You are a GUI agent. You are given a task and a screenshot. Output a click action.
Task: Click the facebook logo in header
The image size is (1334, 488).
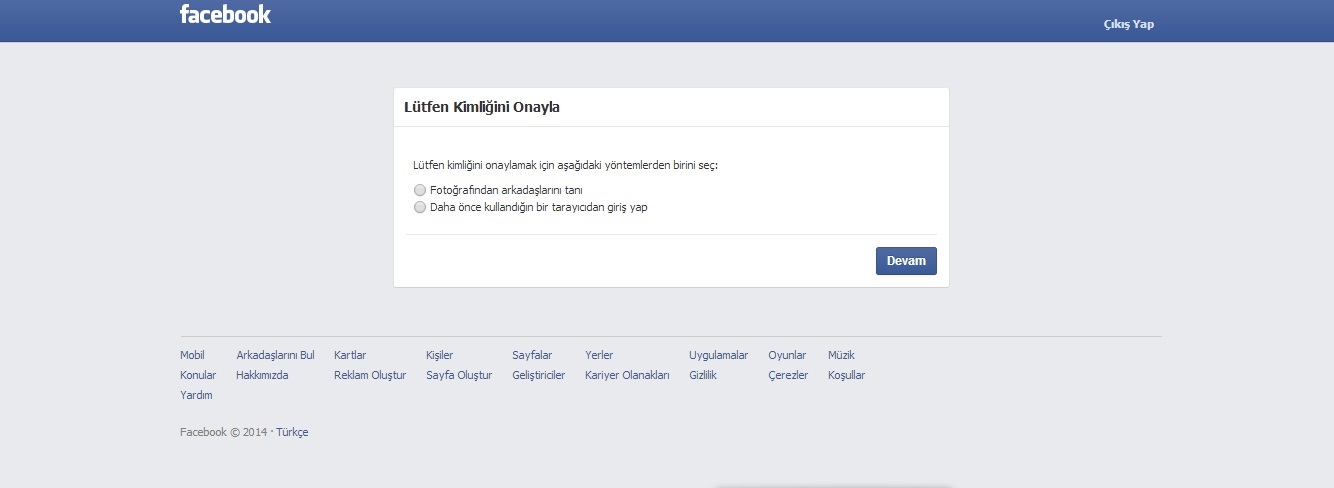(x=225, y=14)
